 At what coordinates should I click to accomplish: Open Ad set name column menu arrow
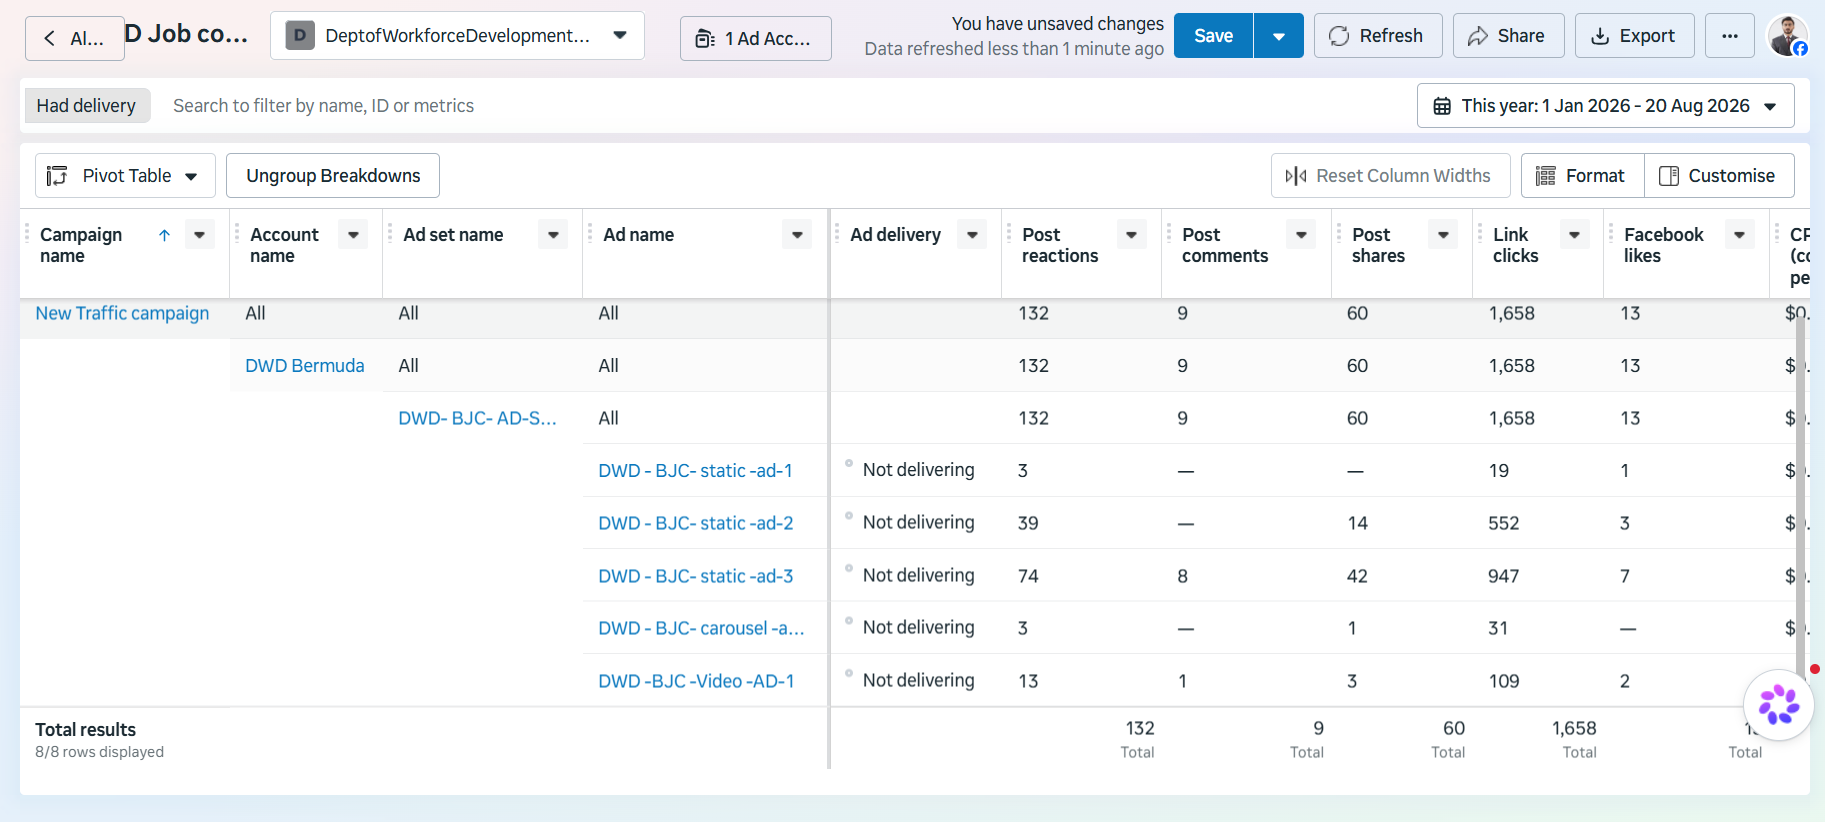click(x=553, y=235)
